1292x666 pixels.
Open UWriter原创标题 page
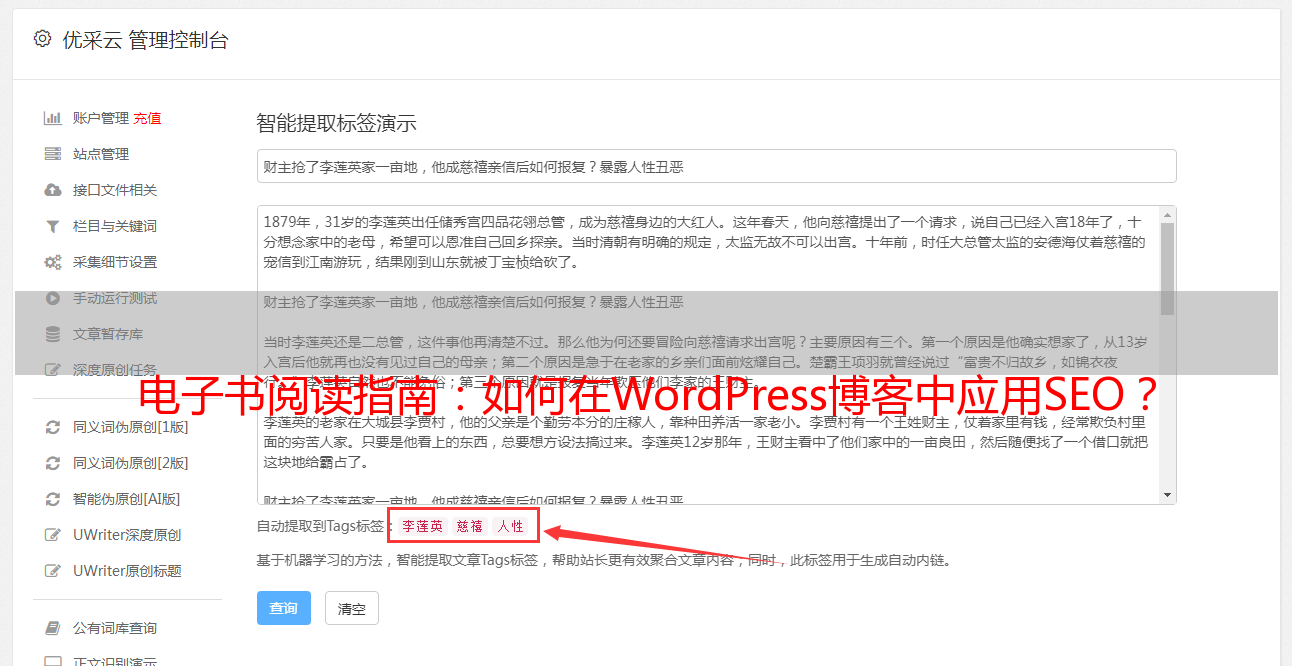pos(127,571)
